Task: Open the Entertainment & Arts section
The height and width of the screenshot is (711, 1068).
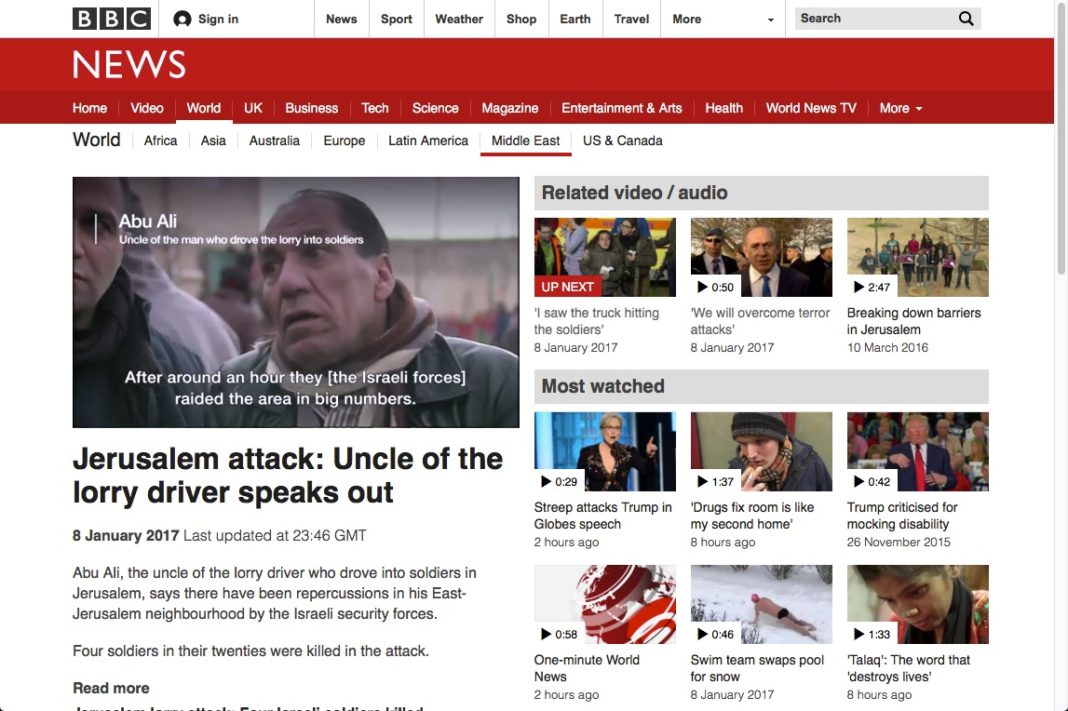Action: pyautogui.click(x=621, y=108)
